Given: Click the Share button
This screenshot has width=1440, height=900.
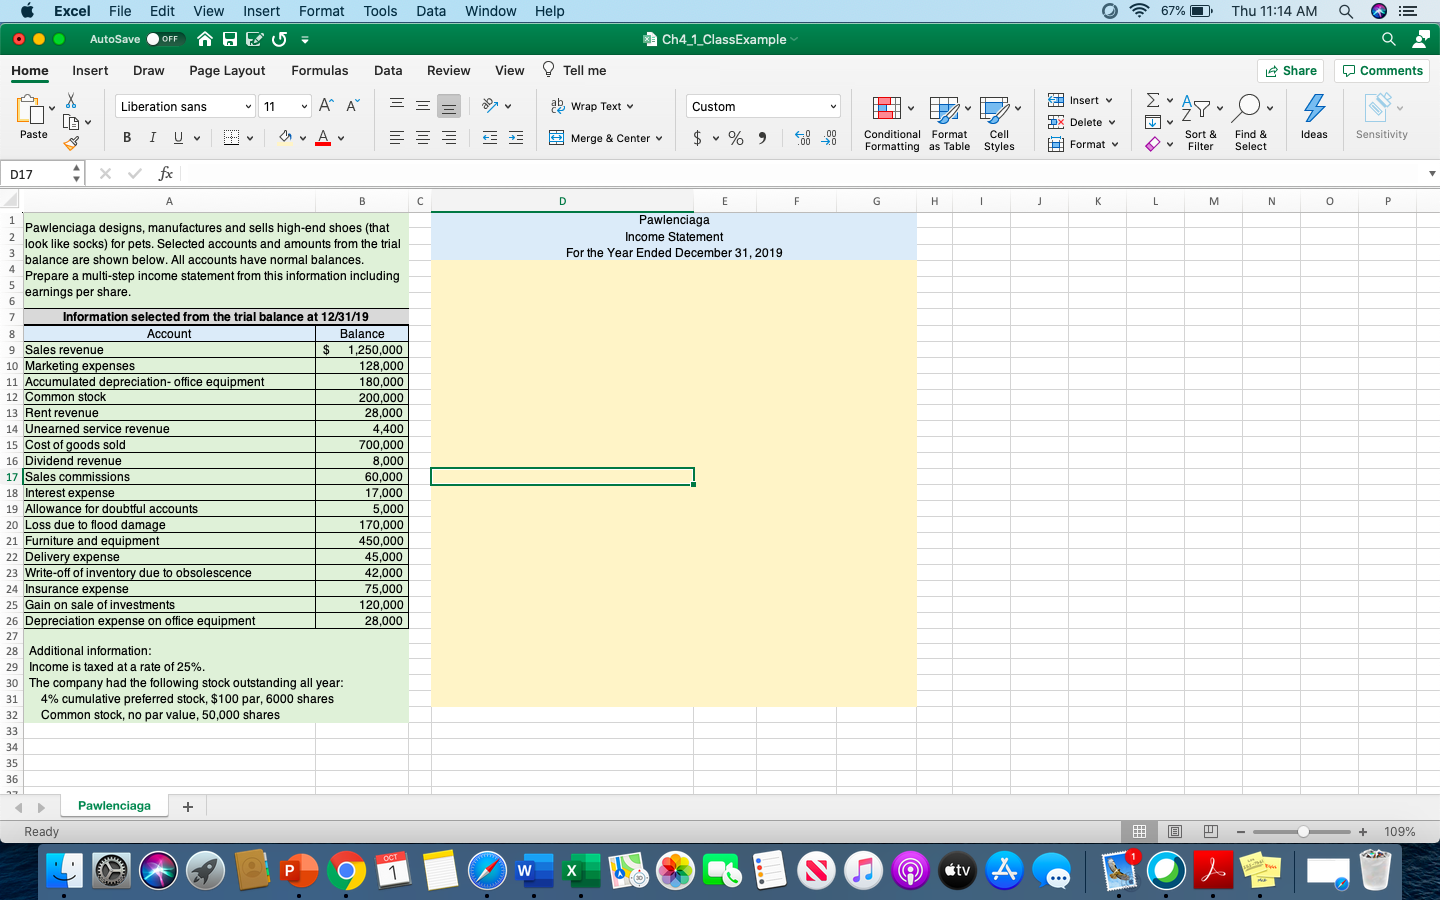Looking at the screenshot, I should pos(1290,70).
